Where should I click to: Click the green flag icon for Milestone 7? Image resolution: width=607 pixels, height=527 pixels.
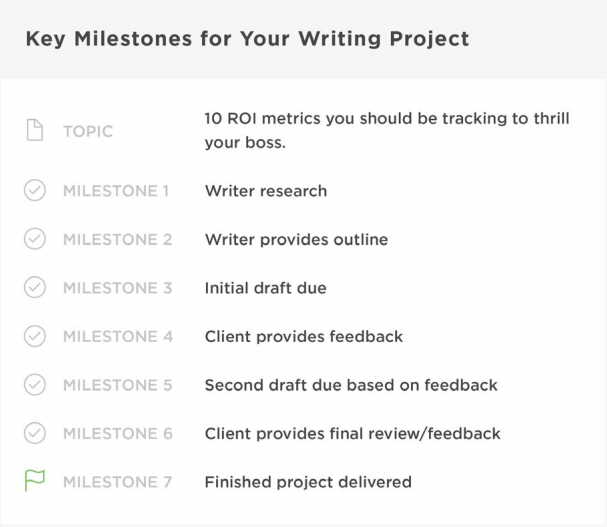(x=35, y=481)
